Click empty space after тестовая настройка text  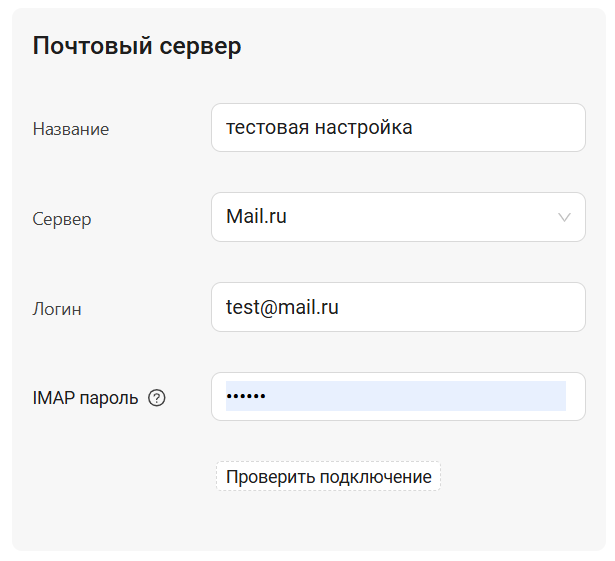[x=500, y=128]
